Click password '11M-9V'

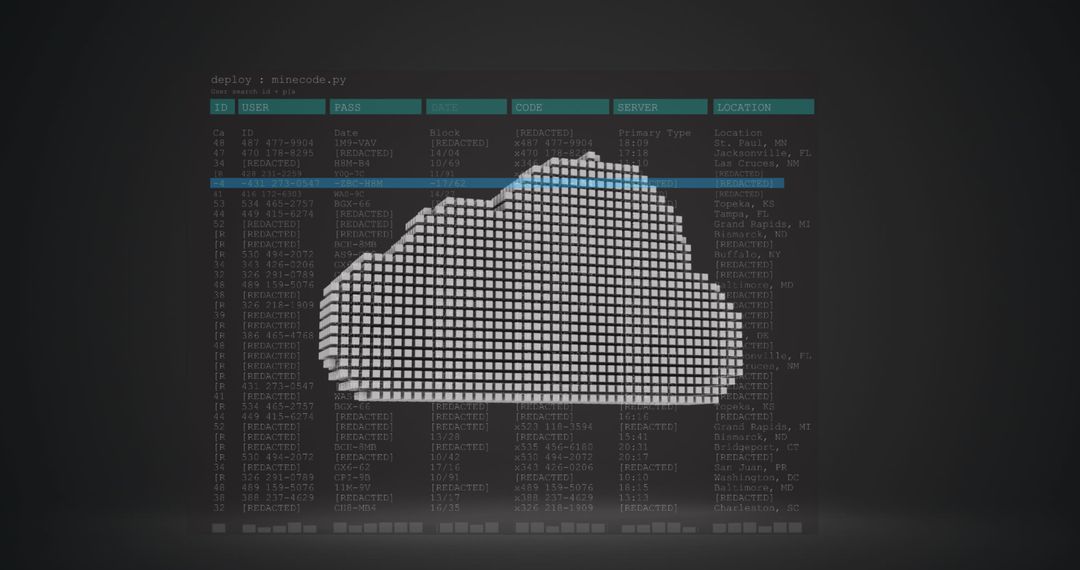pyautogui.click(x=352, y=488)
